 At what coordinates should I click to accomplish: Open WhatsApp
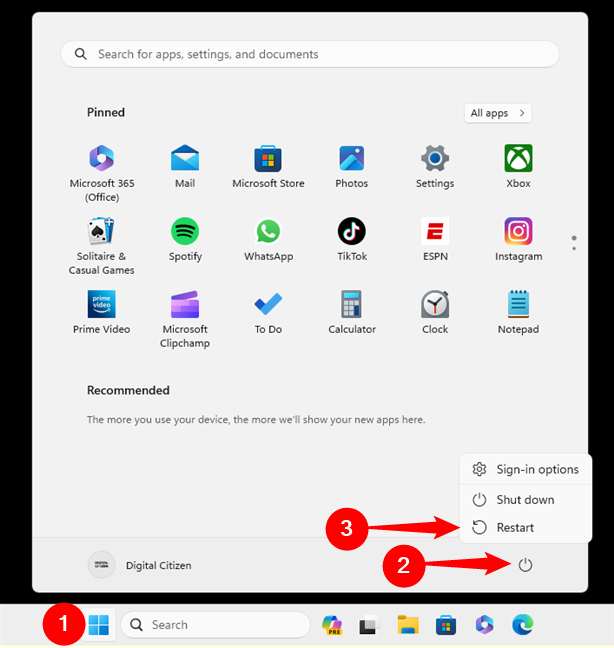click(268, 240)
